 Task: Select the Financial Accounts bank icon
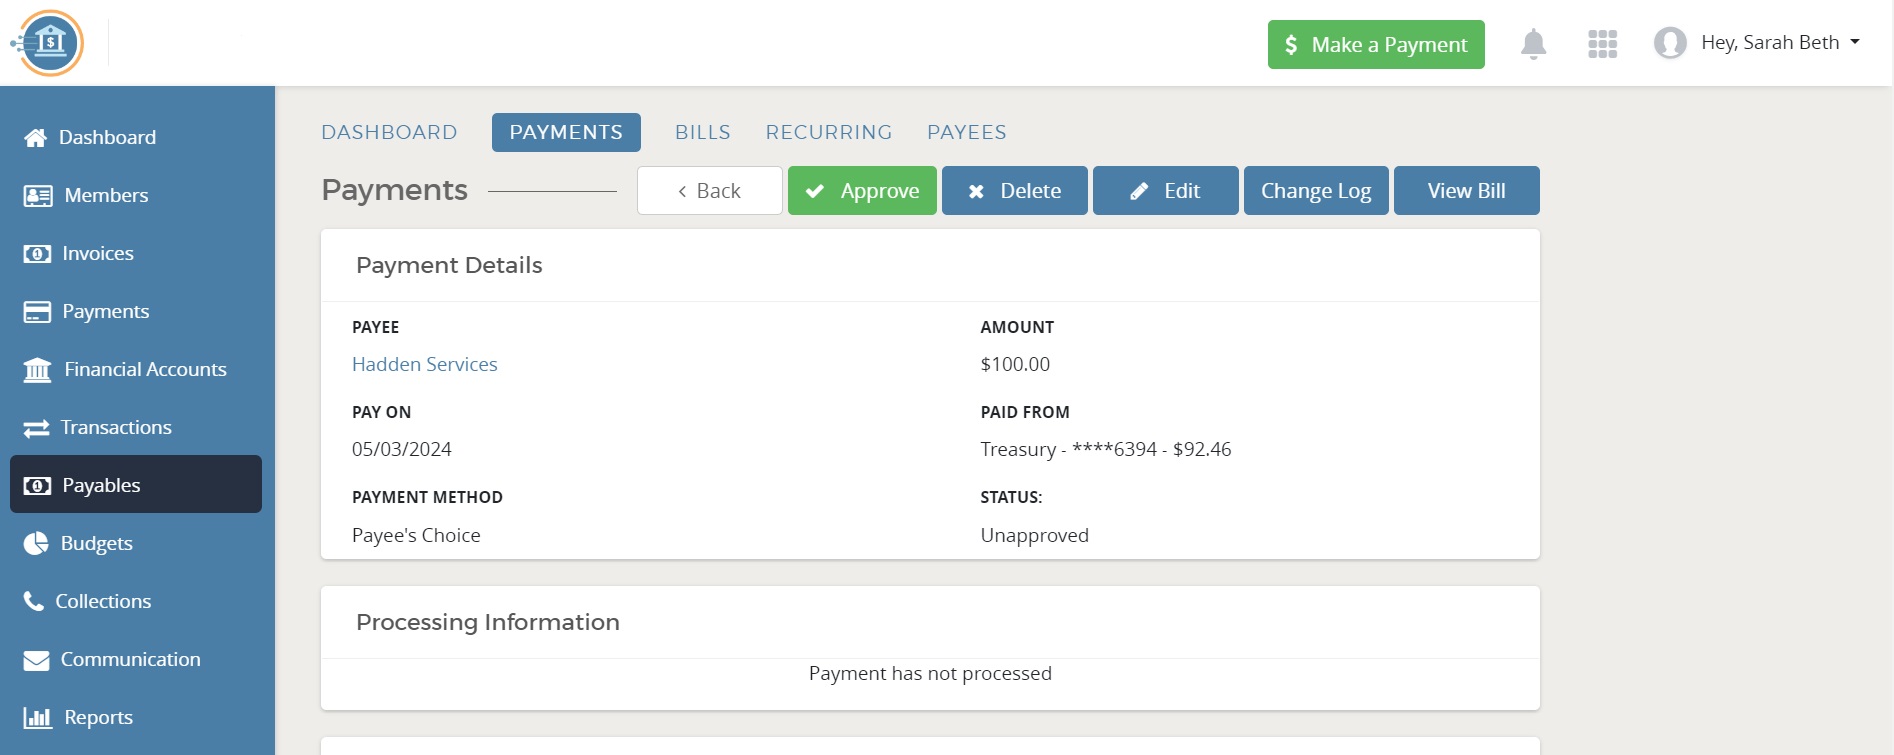[x=36, y=369]
